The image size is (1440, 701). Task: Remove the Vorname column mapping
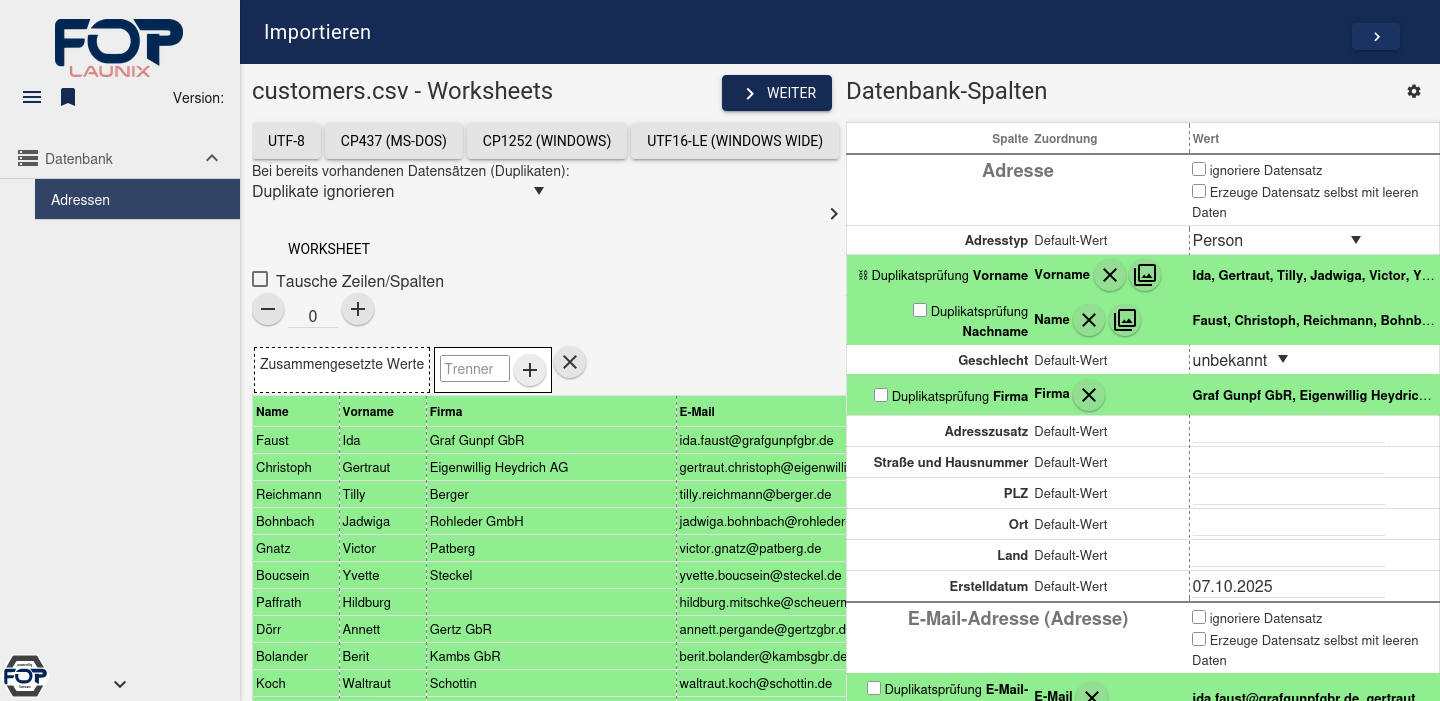(1109, 275)
